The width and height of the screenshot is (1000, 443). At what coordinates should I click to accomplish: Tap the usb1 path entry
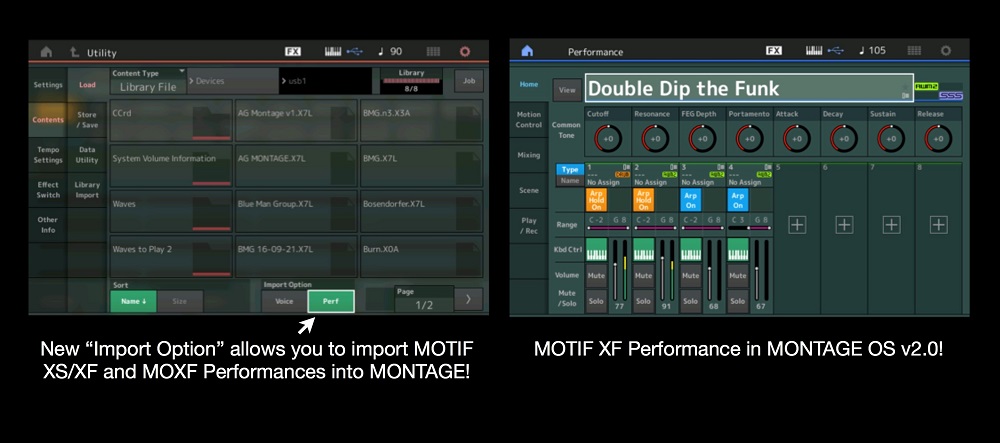click(325, 82)
